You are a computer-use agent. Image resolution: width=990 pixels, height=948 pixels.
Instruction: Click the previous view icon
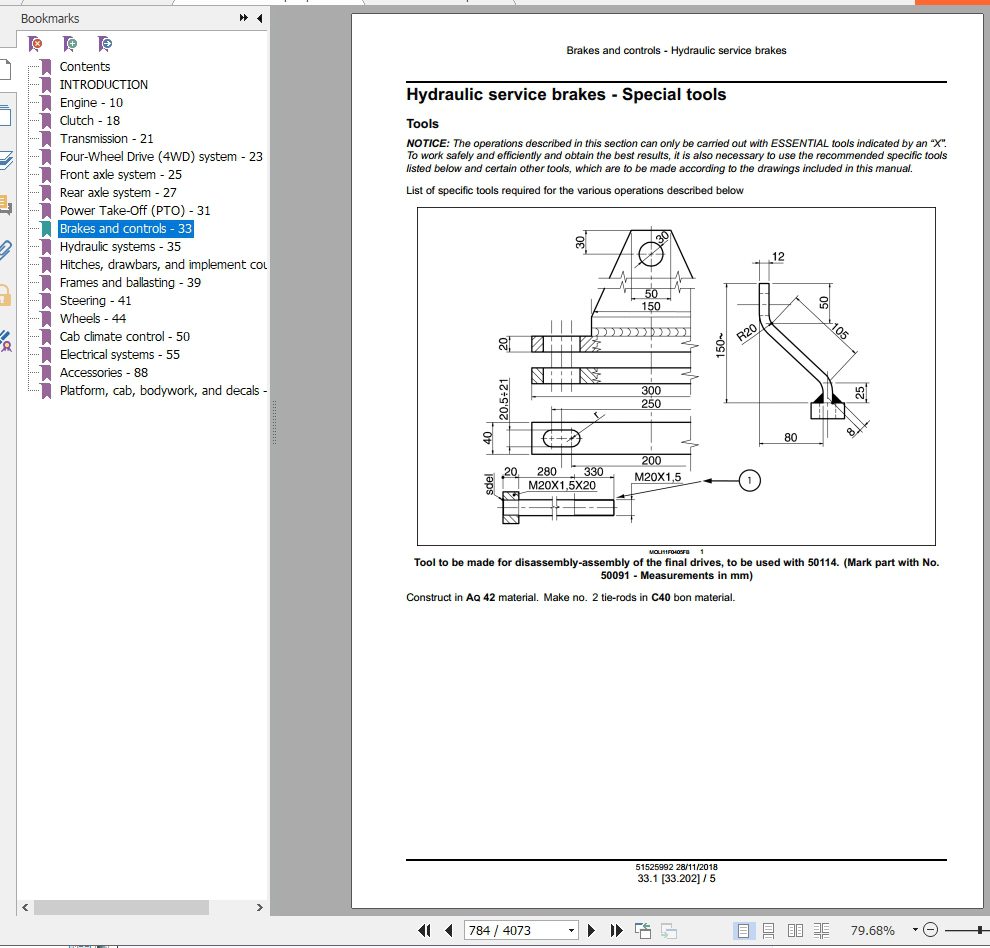click(x=642, y=930)
